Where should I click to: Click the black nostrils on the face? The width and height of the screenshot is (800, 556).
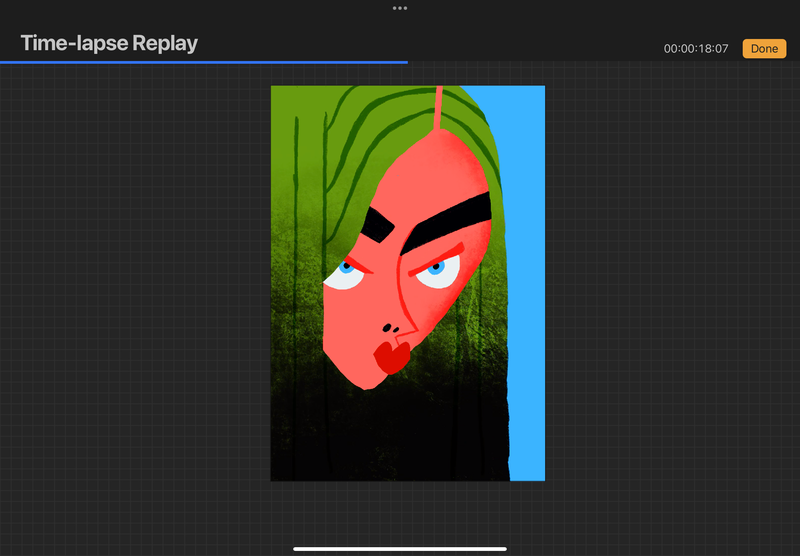point(391,328)
